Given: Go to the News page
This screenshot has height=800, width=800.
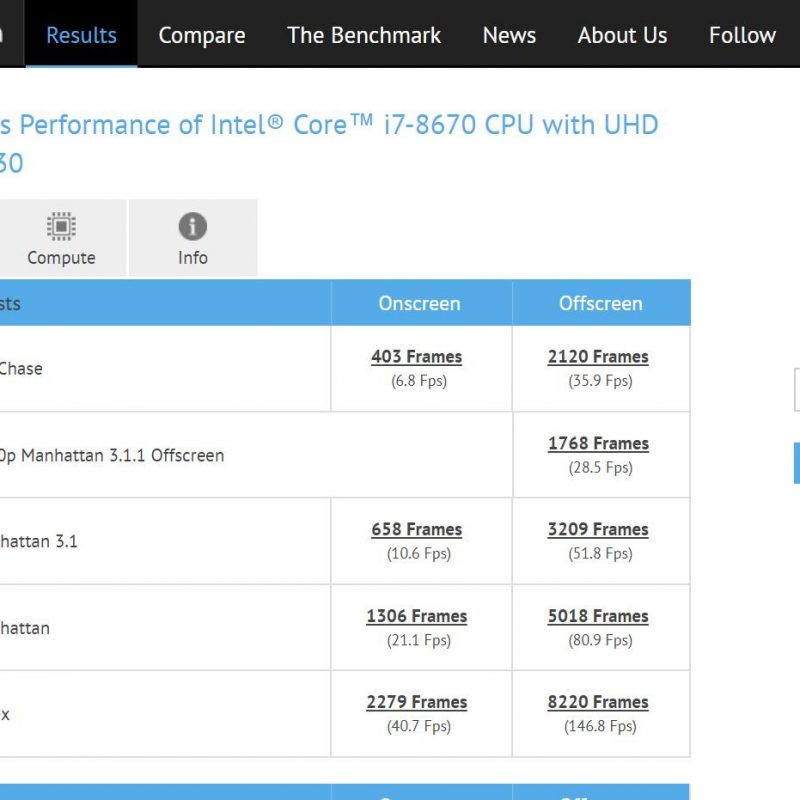Looking at the screenshot, I should 509,35.
